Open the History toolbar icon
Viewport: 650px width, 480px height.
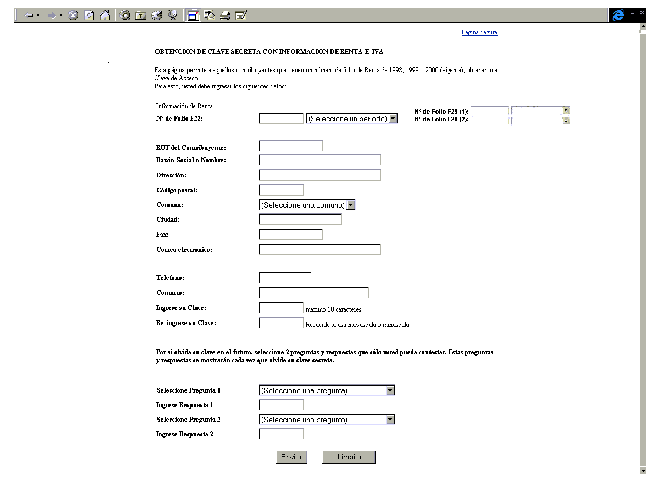click(x=173, y=15)
